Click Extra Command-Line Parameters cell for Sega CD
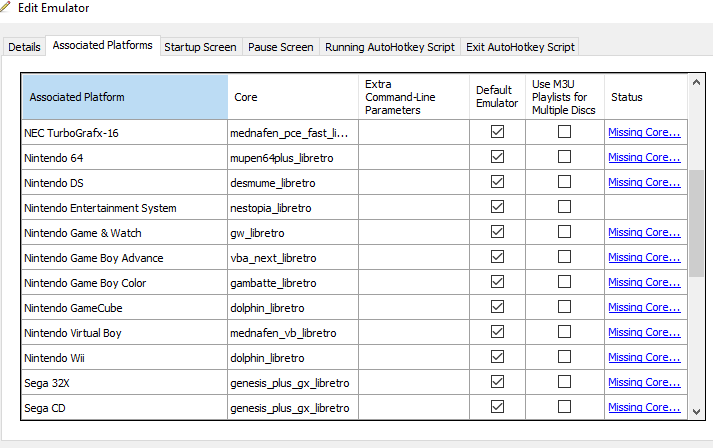This screenshot has width=713, height=448. click(x=414, y=408)
